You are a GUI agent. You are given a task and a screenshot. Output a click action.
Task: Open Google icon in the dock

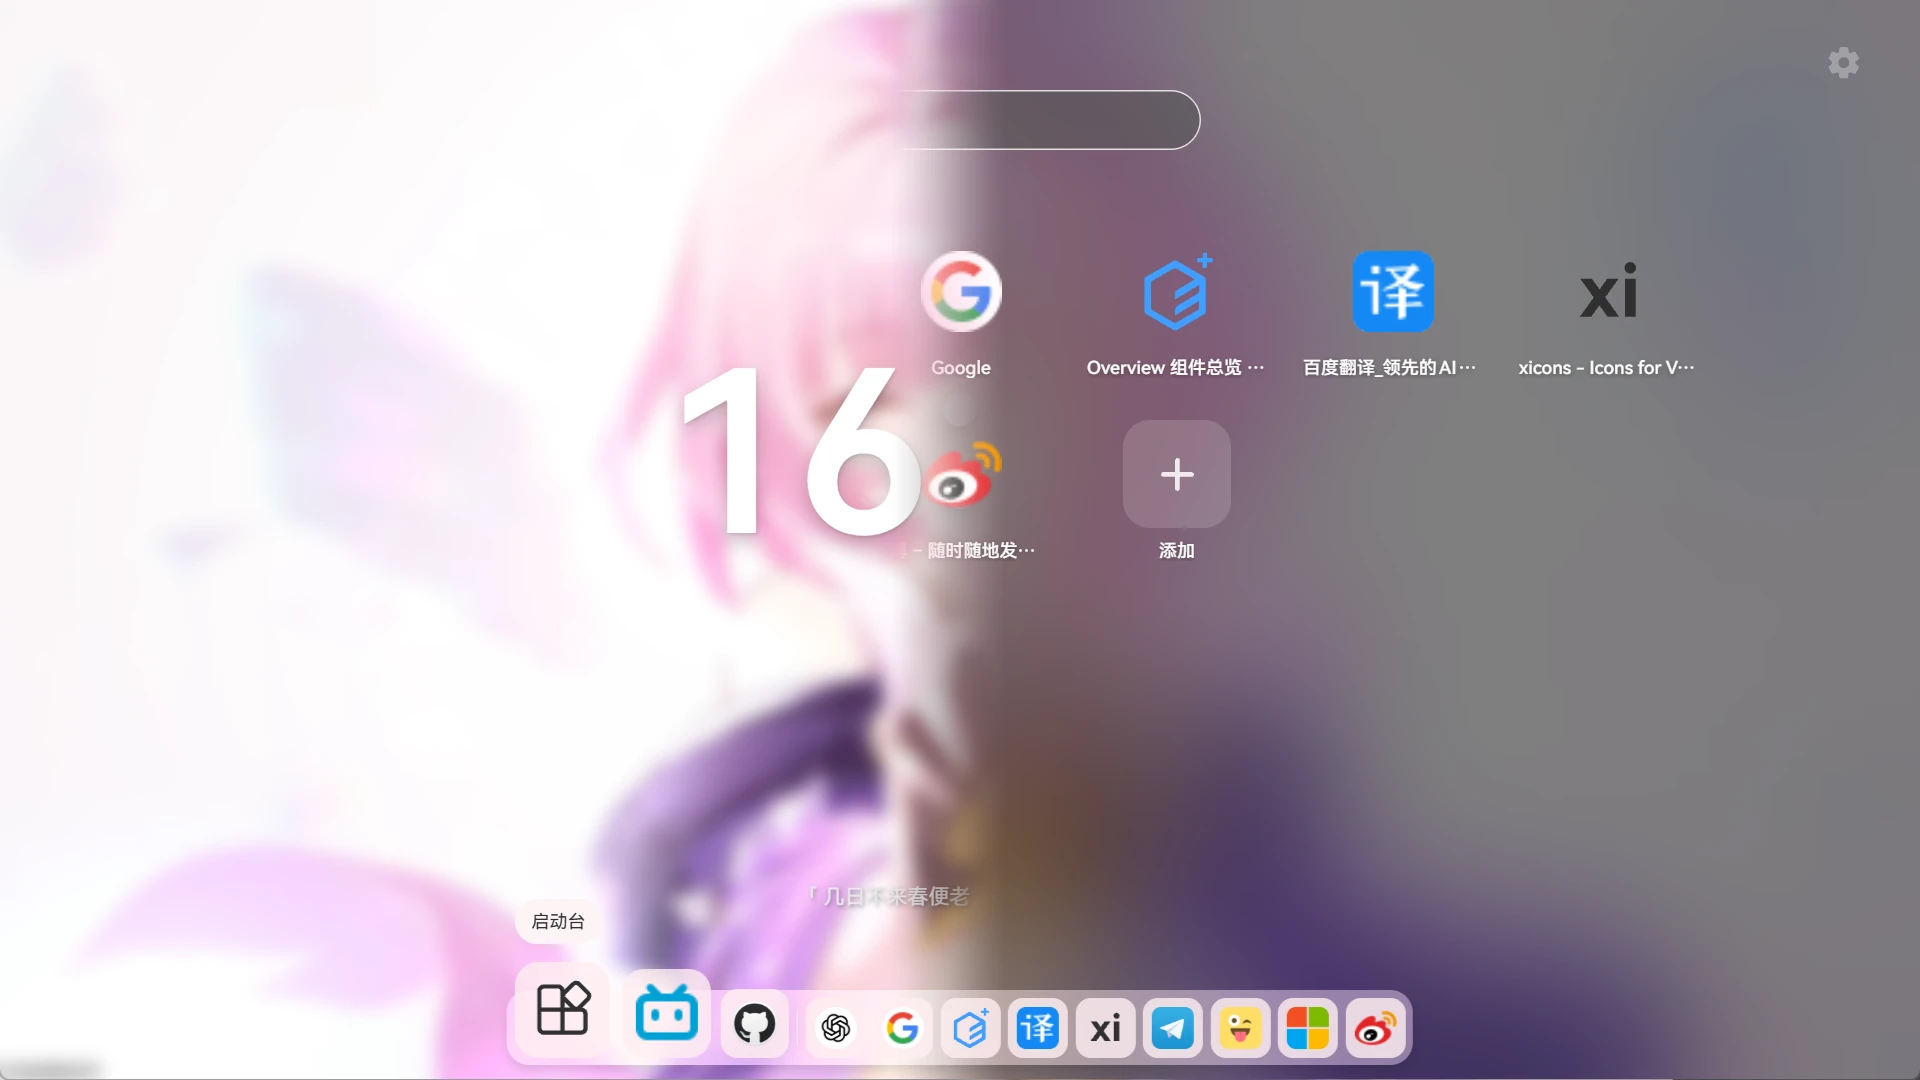pyautogui.click(x=903, y=1028)
